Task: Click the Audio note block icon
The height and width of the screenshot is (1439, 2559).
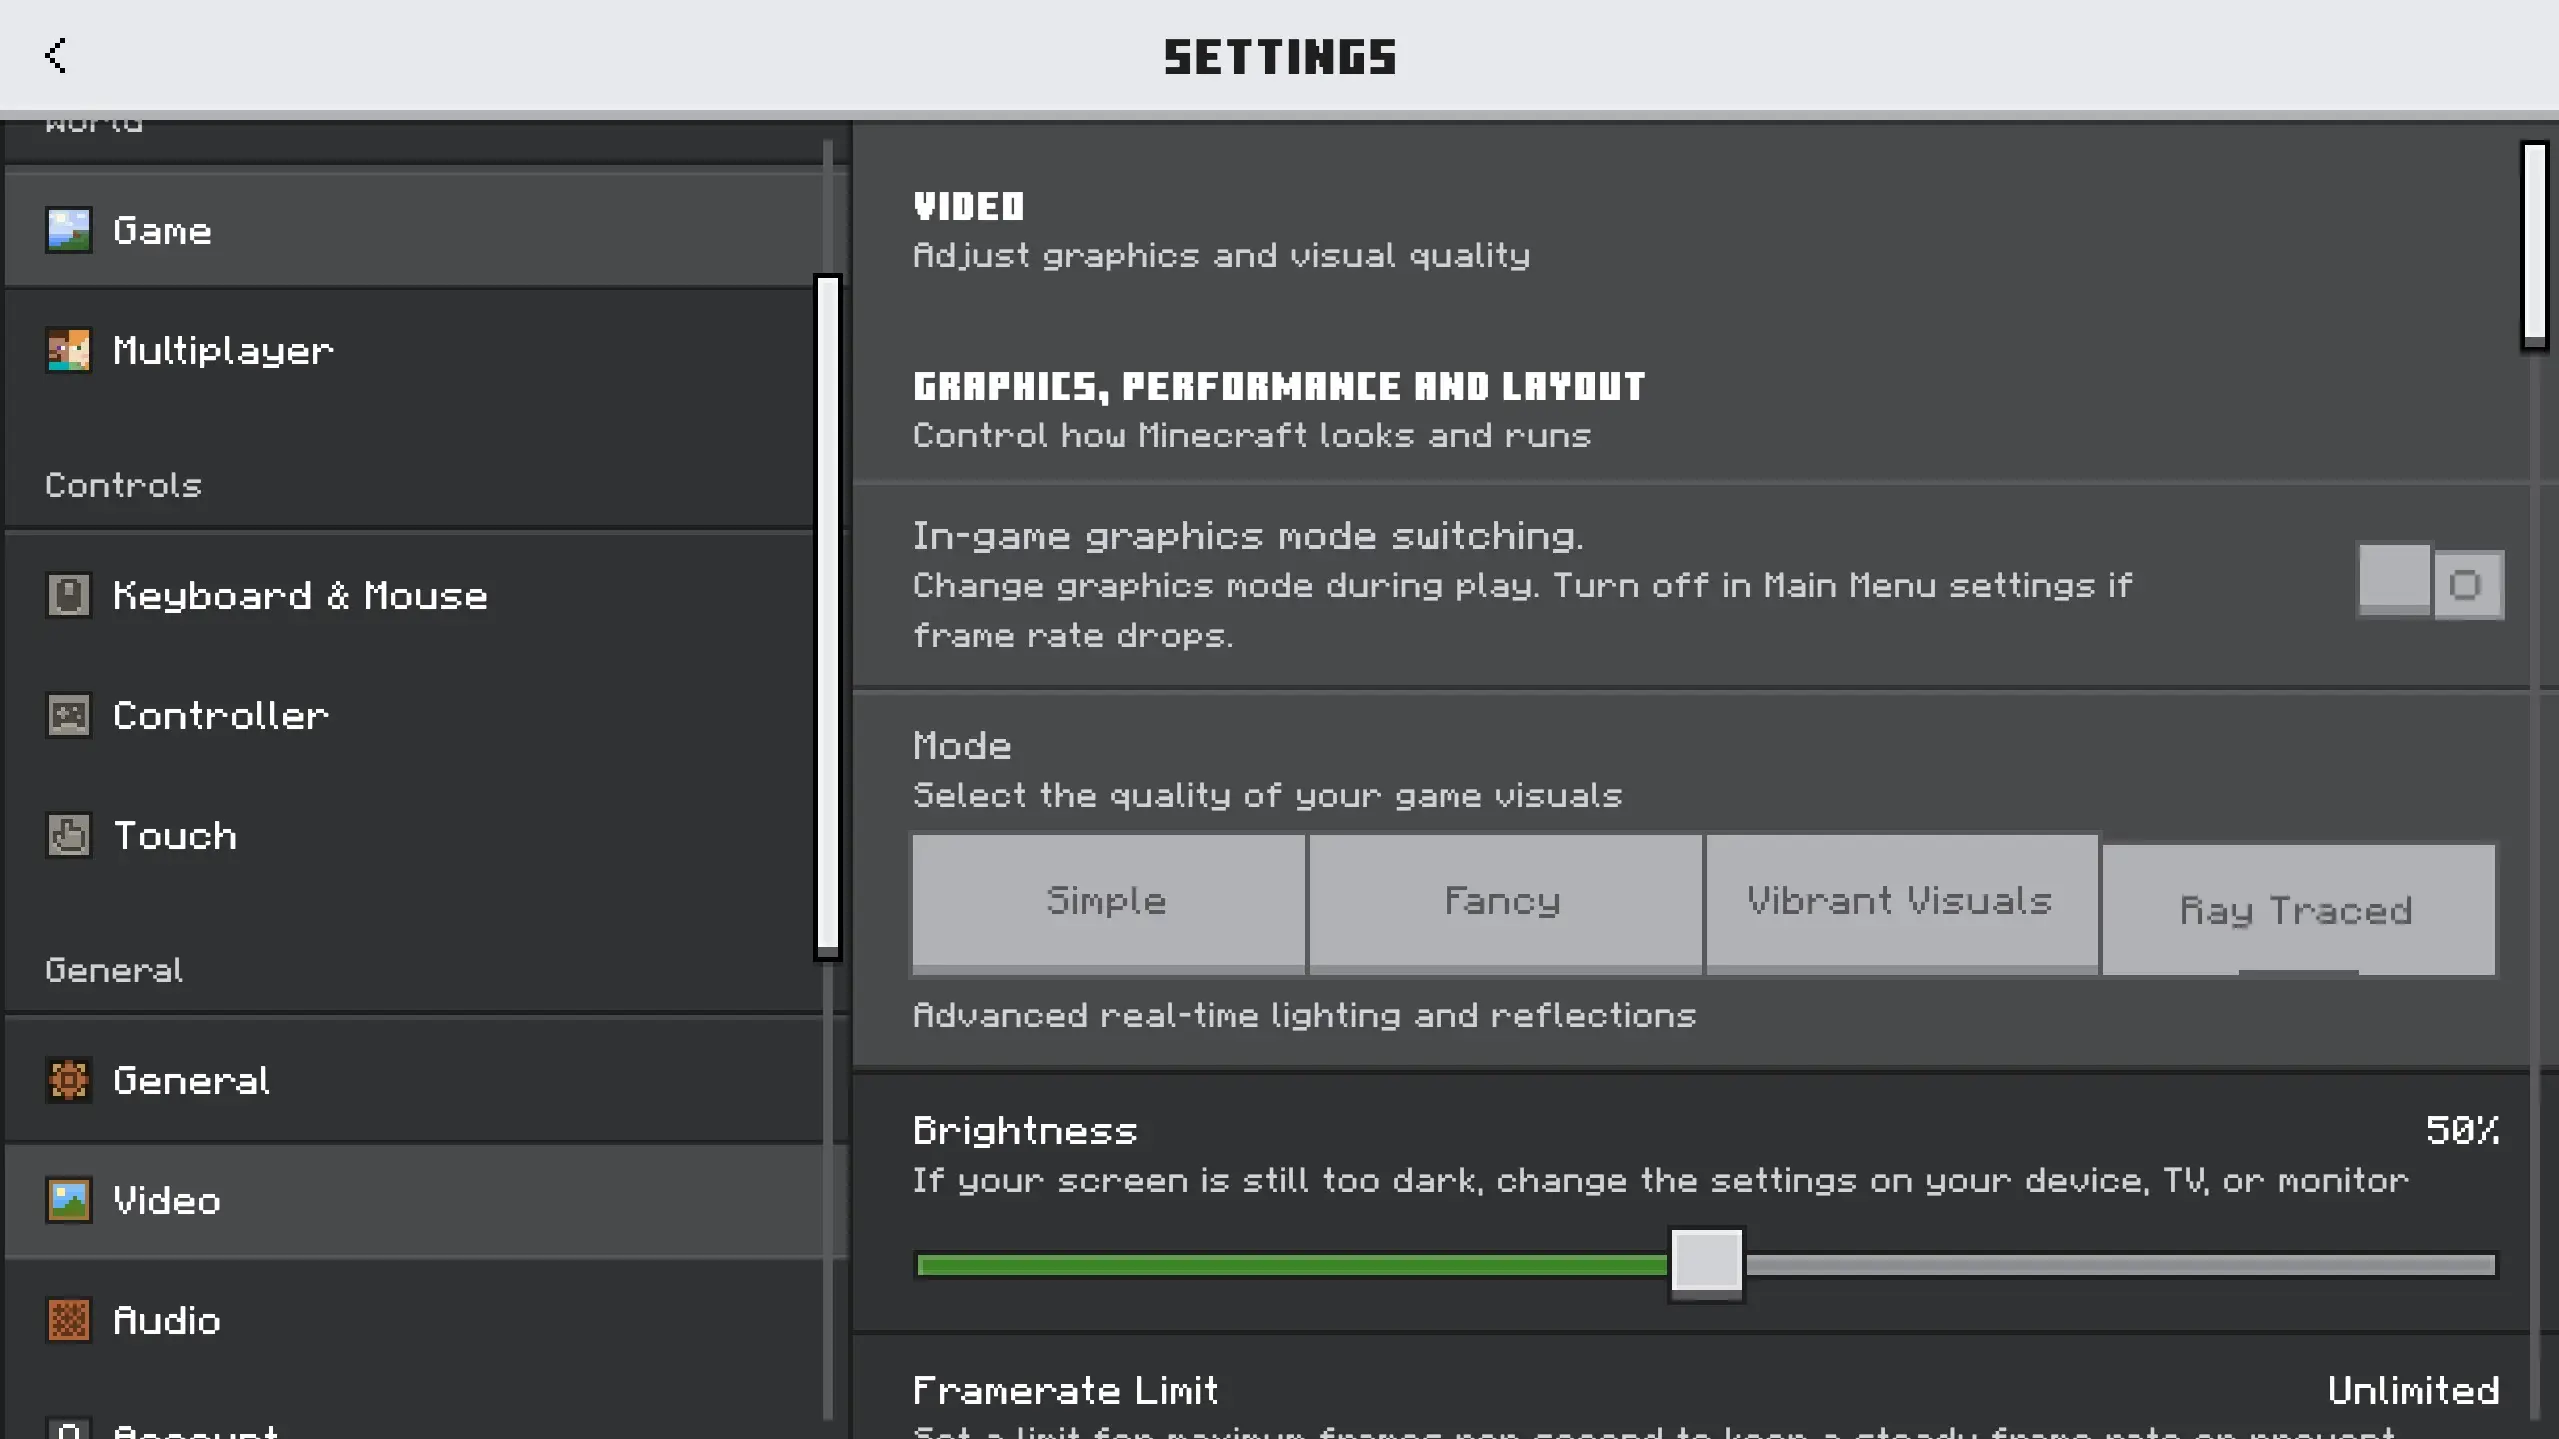Action: tap(69, 1321)
